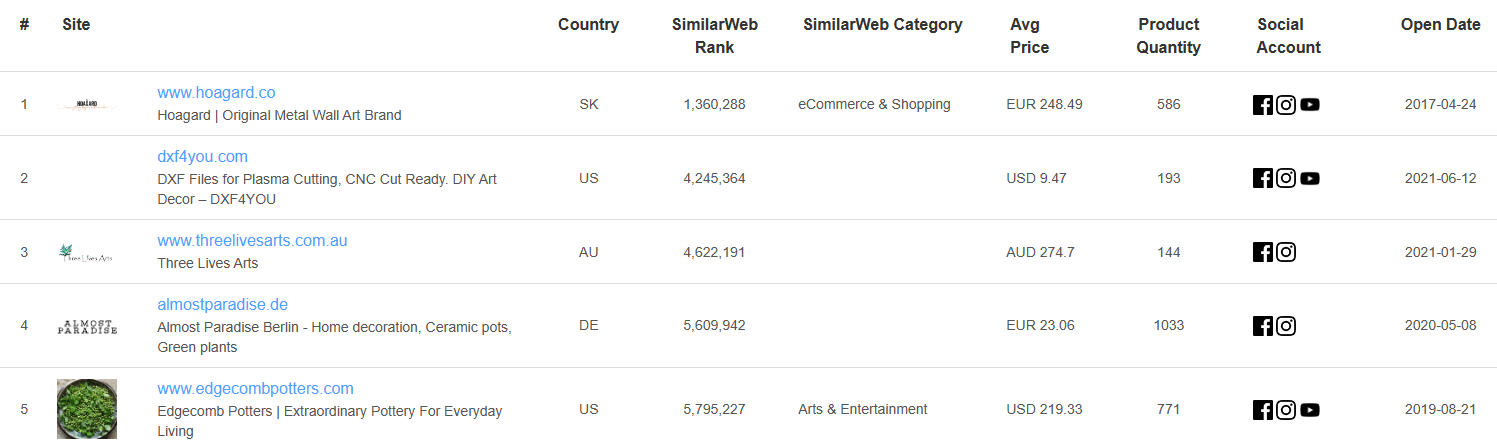Image resolution: width=1497 pixels, height=447 pixels.
Task: Open Almost Paradise's Instagram icon
Action: 1286,325
